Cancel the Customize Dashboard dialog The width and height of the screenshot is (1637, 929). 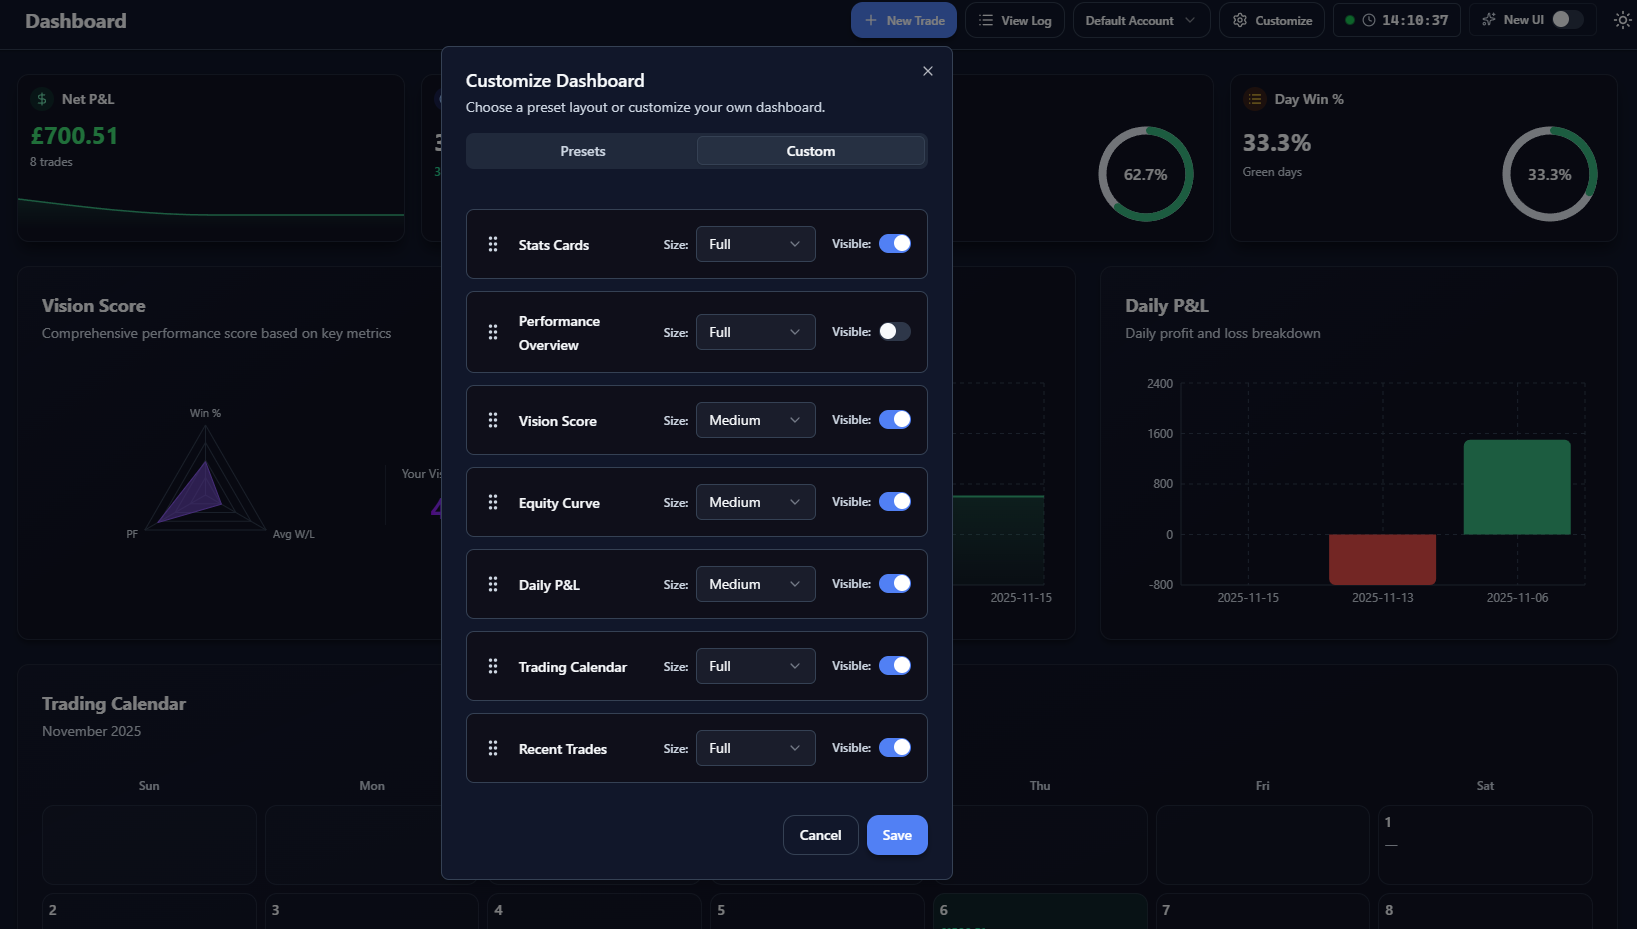click(820, 834)
